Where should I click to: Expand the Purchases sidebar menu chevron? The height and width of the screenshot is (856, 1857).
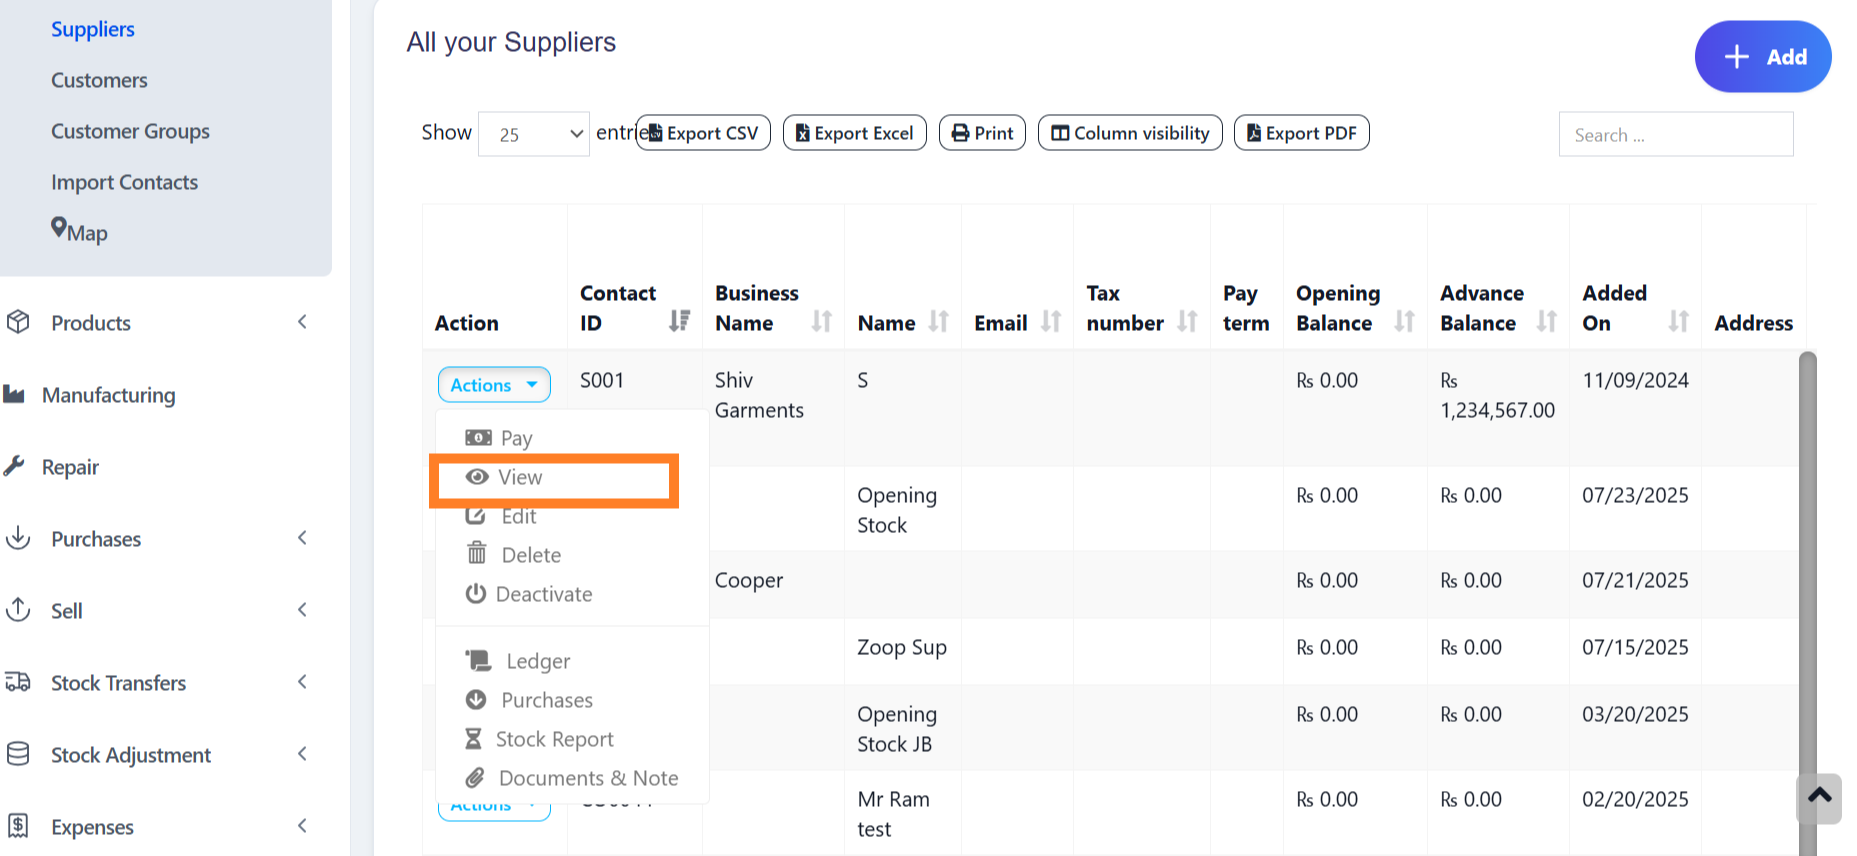(x=302, y=538)
